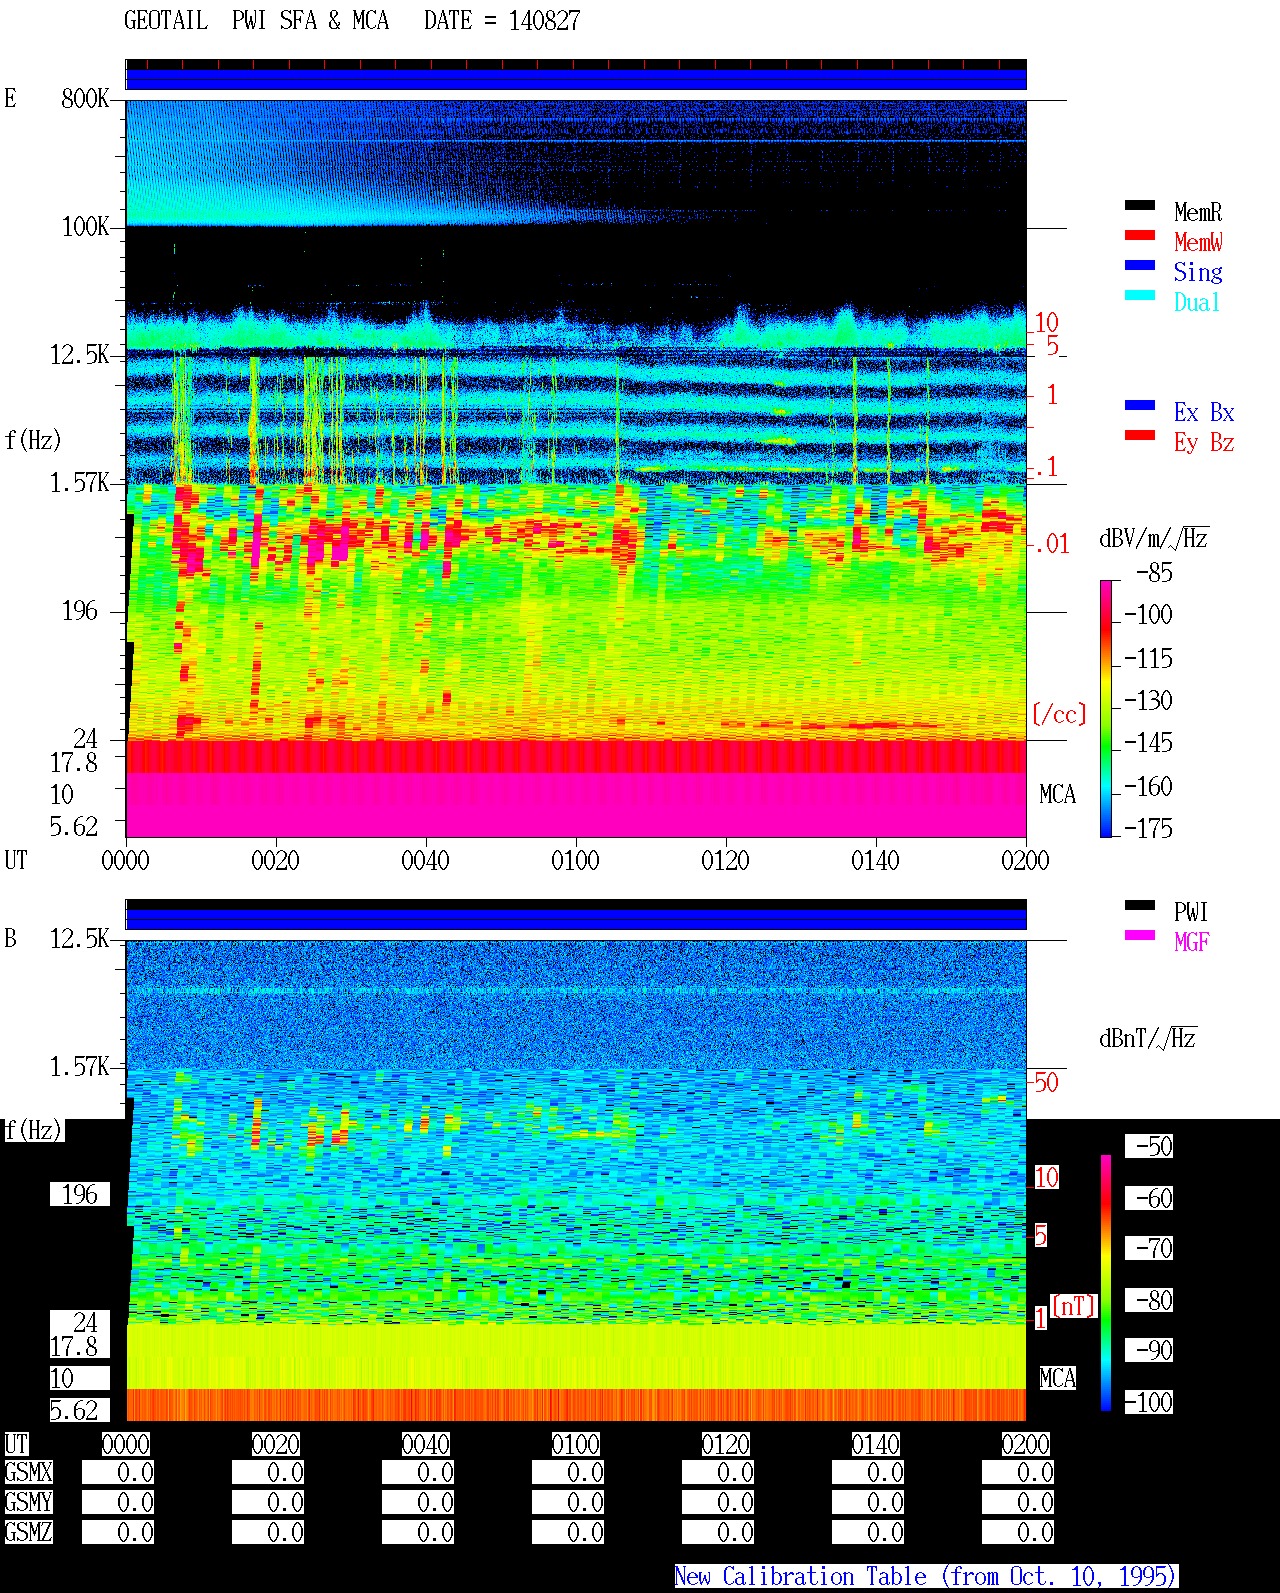Select the magenta MGF legend swatch
The width and height of the screenshot is (1280, 1593).
(x=1140, y=936)
